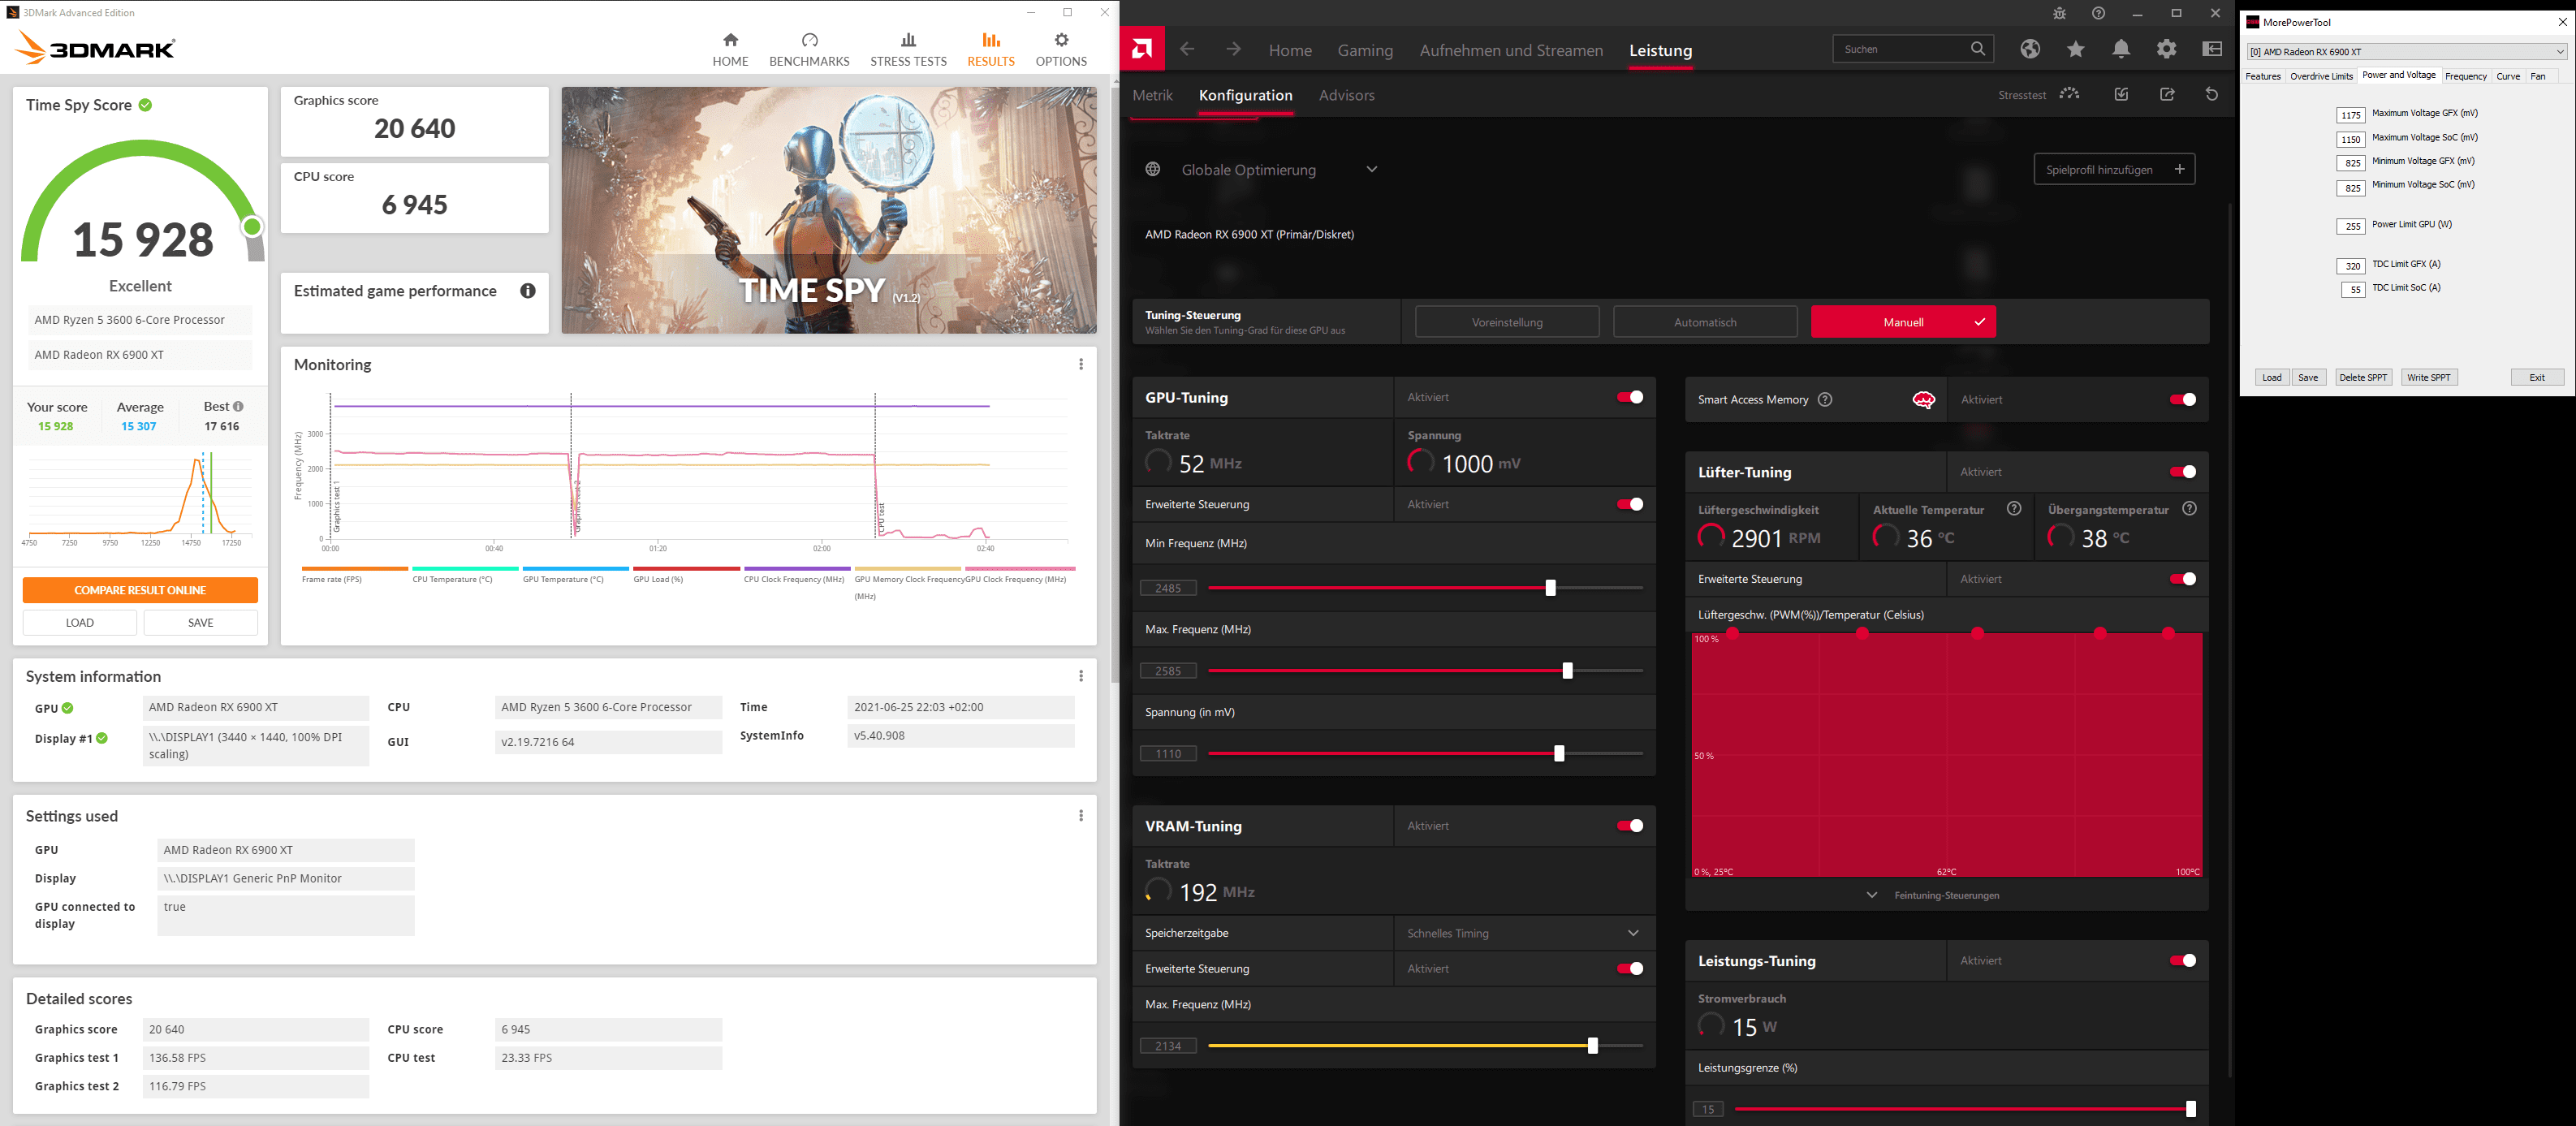
Task: Click COMPARE RESULT ONLINE button
Action: point(140,590)
